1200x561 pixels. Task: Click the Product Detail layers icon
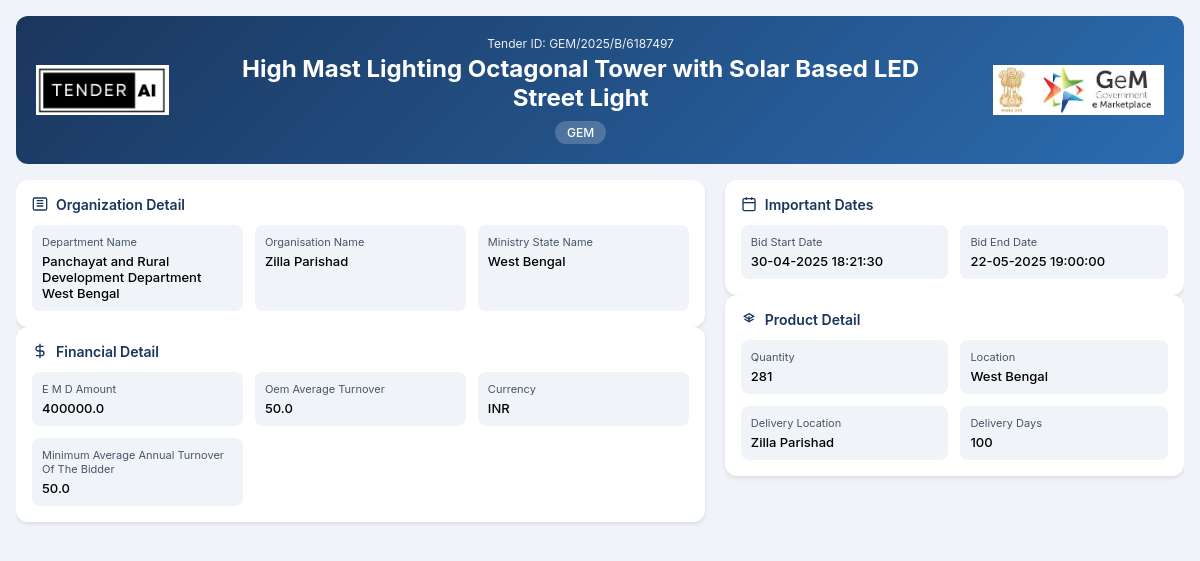point(749,319)
